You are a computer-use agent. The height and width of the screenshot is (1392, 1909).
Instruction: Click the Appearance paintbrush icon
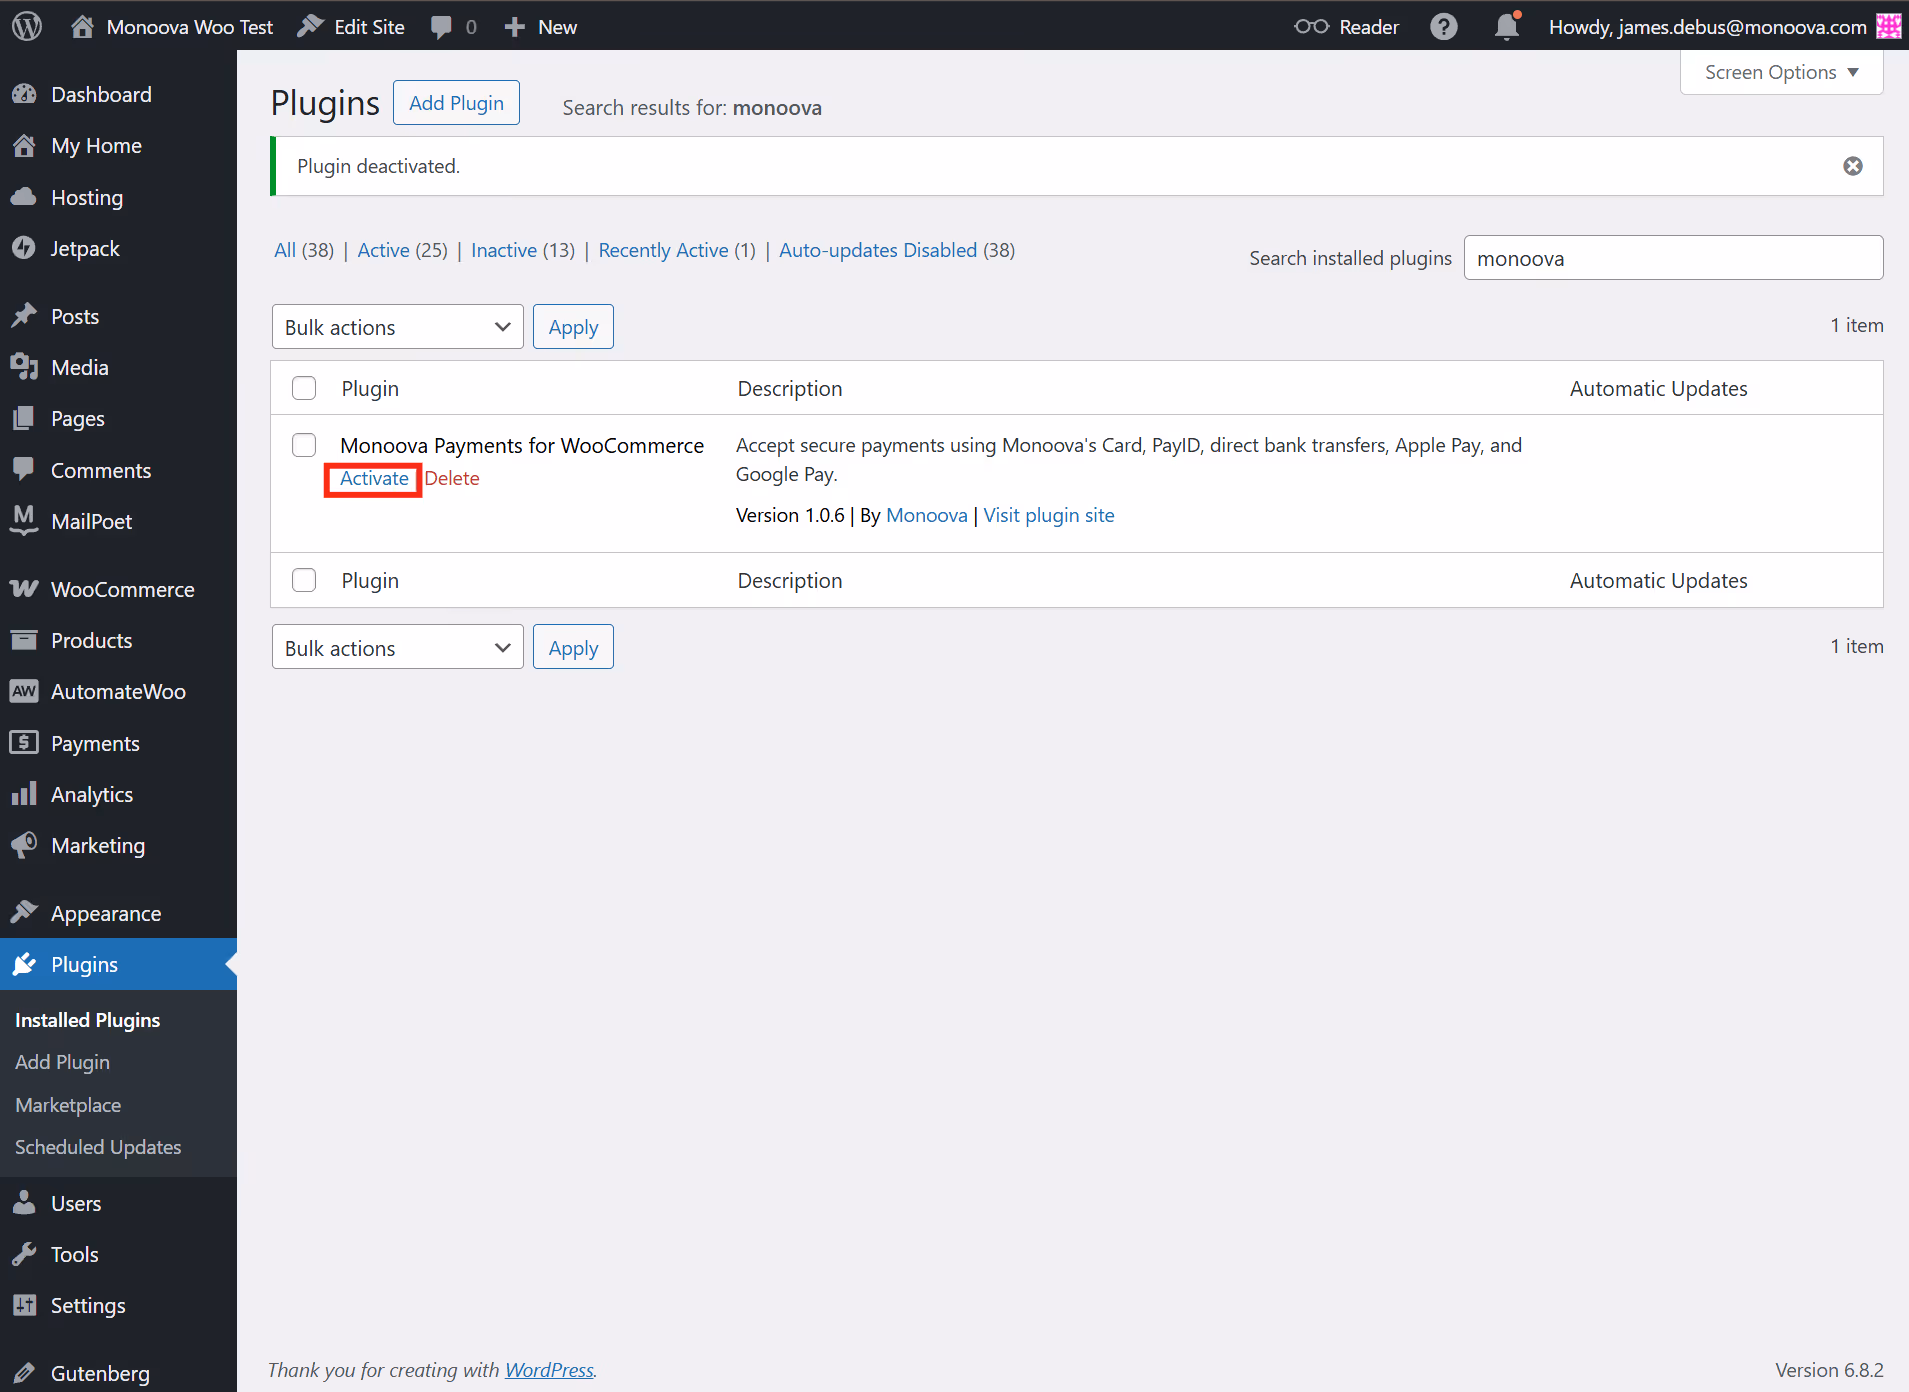click(x=24, y=912)
